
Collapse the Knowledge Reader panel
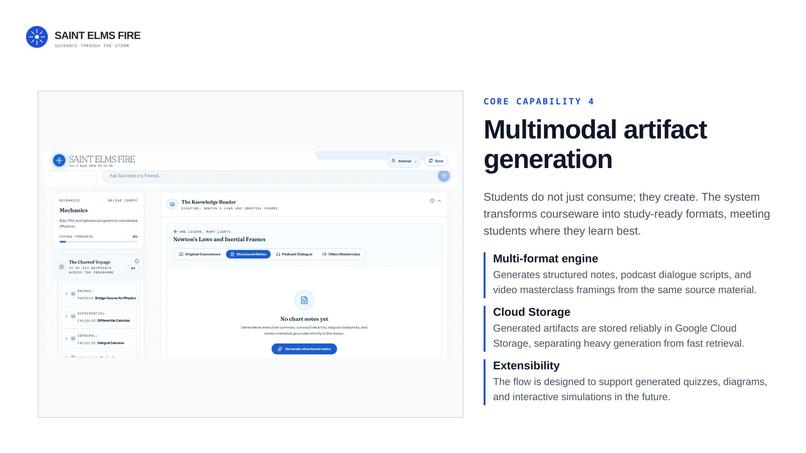coord(439,201)
